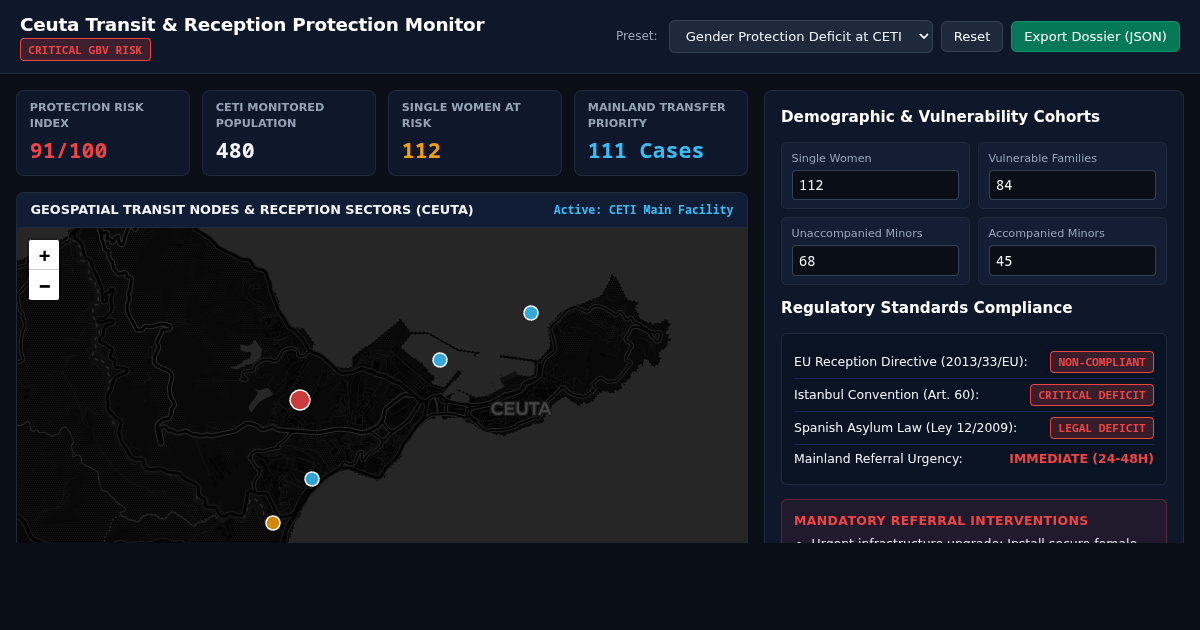This screenshot has height=630, width=1200.
Task: Click the Active: CETI Main Facility label
Action: click(x=643, y=210)
